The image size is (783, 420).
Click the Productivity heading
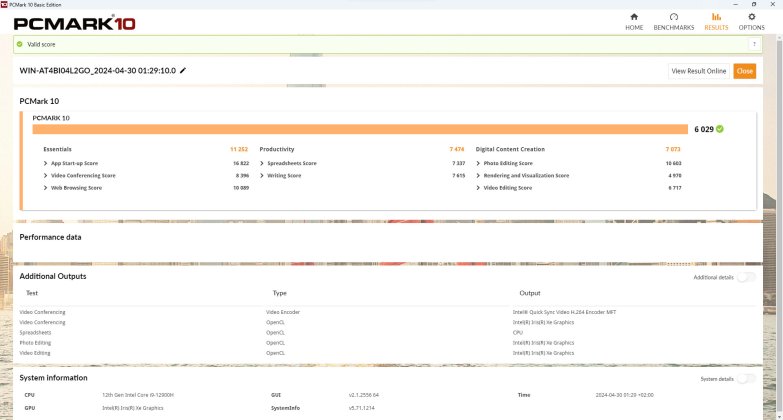[277, 149]
